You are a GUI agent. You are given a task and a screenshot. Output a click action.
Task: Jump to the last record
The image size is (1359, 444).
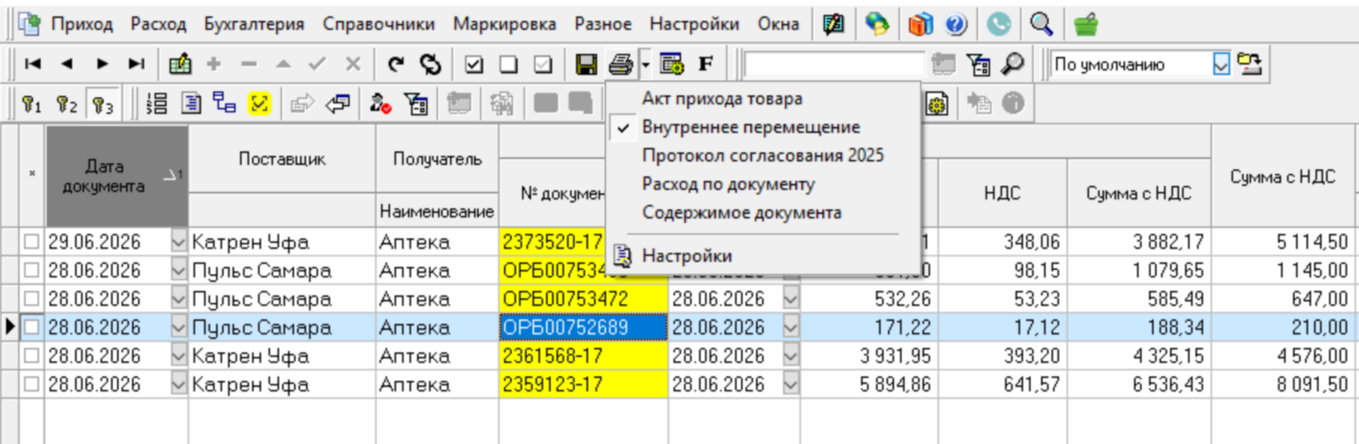click(136, 64)
